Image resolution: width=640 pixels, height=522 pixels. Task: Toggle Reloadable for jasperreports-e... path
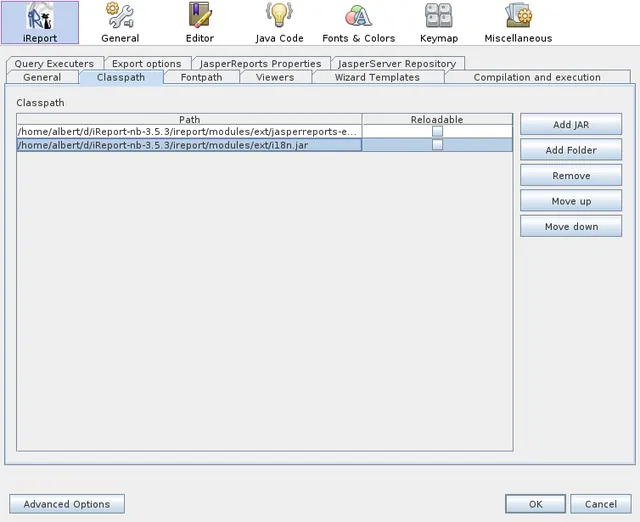[437, 131]
